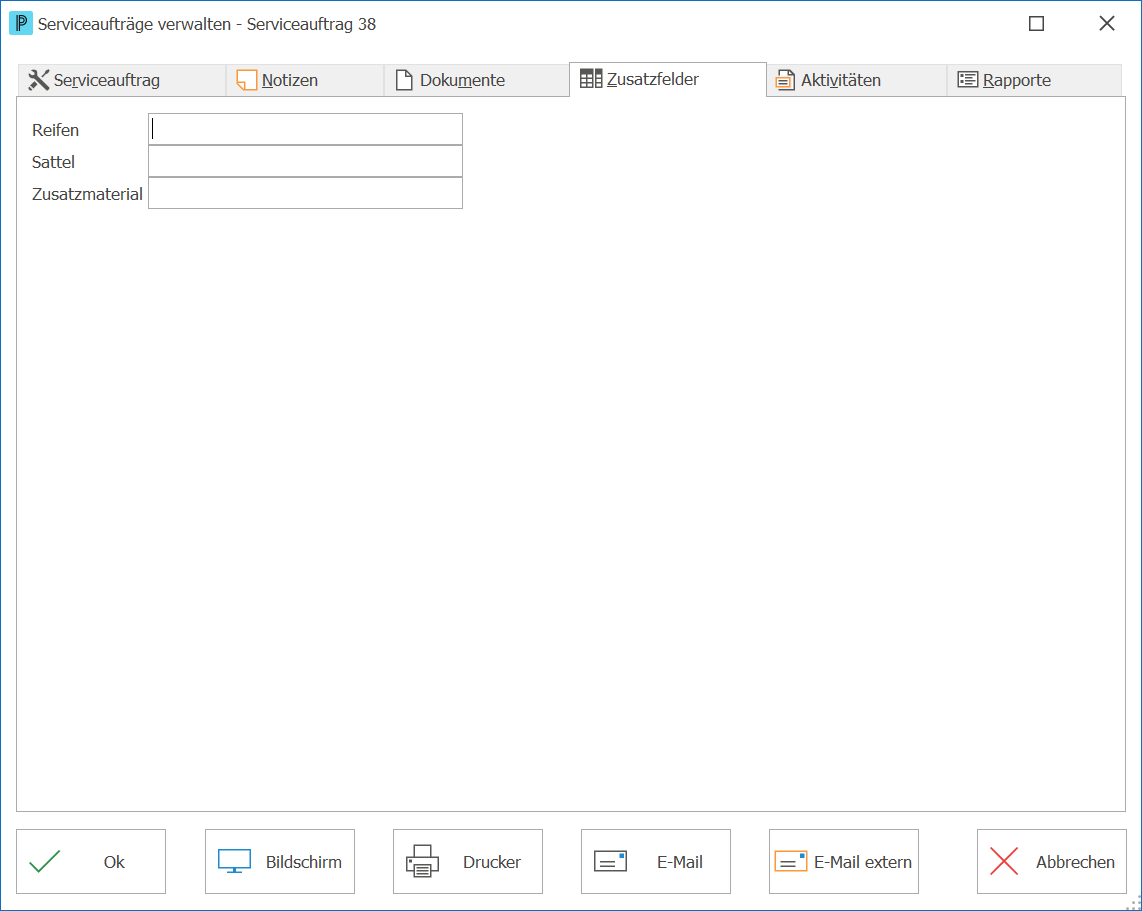Click the Sattel label
The image size is (1142, 911).
point(53,162)
